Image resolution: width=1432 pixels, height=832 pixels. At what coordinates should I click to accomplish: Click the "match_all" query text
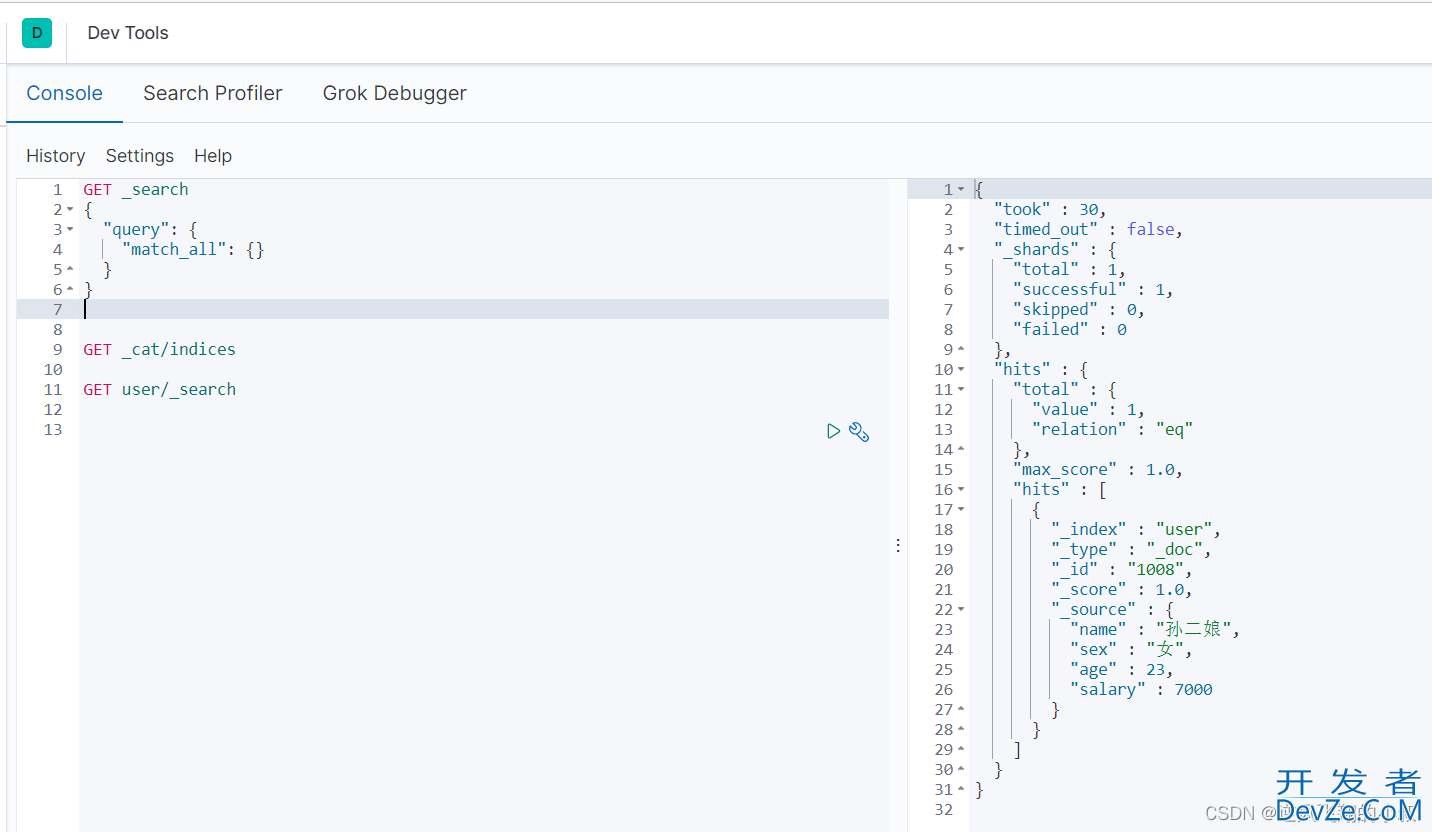click(x=174, y=249)
